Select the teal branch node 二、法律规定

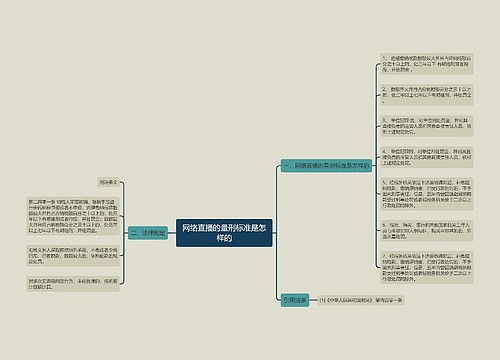click(148, 233)
